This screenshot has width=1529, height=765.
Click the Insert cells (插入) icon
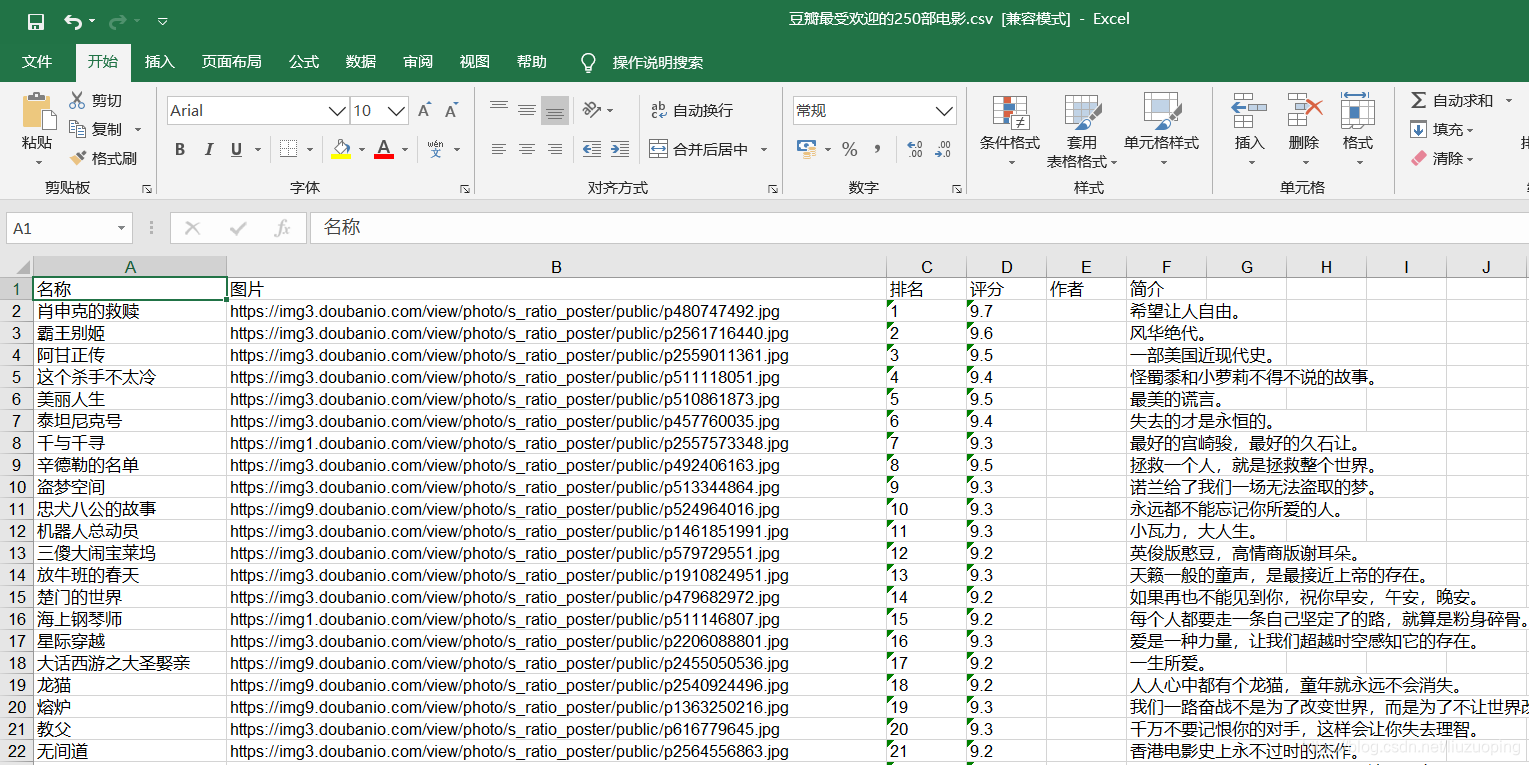(1250, 111)
